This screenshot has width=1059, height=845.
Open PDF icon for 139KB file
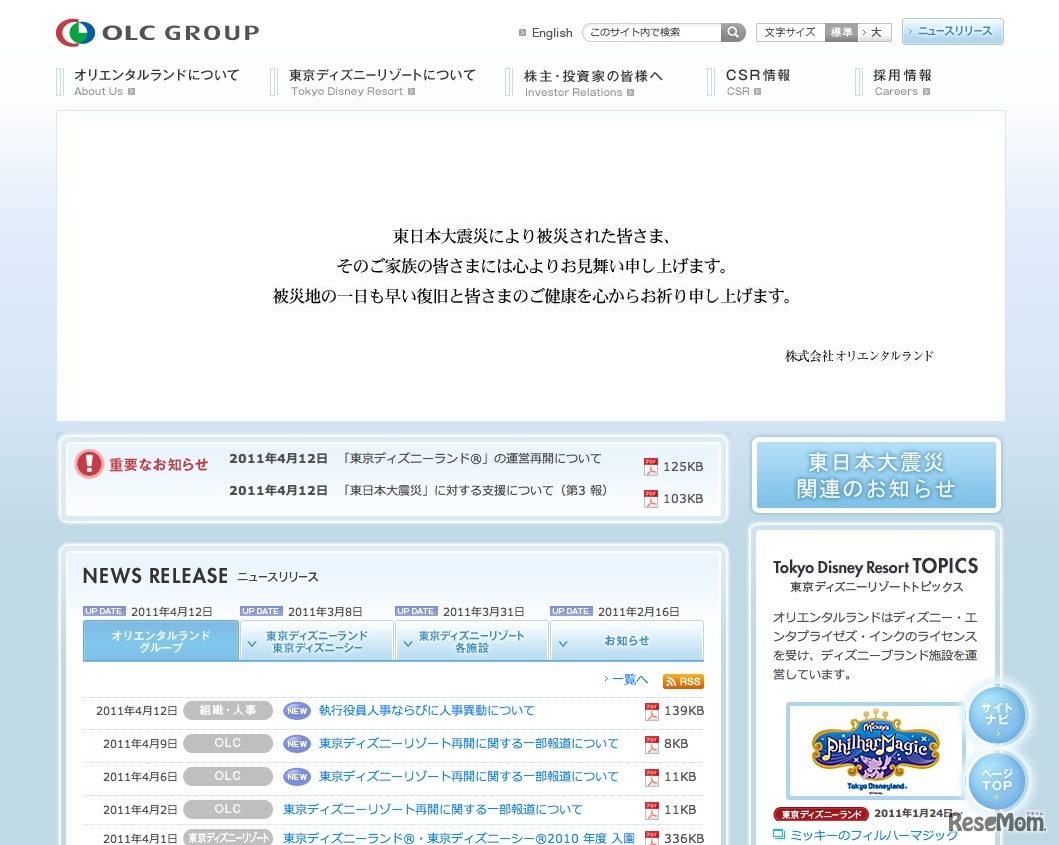click(x=652, y=711)
